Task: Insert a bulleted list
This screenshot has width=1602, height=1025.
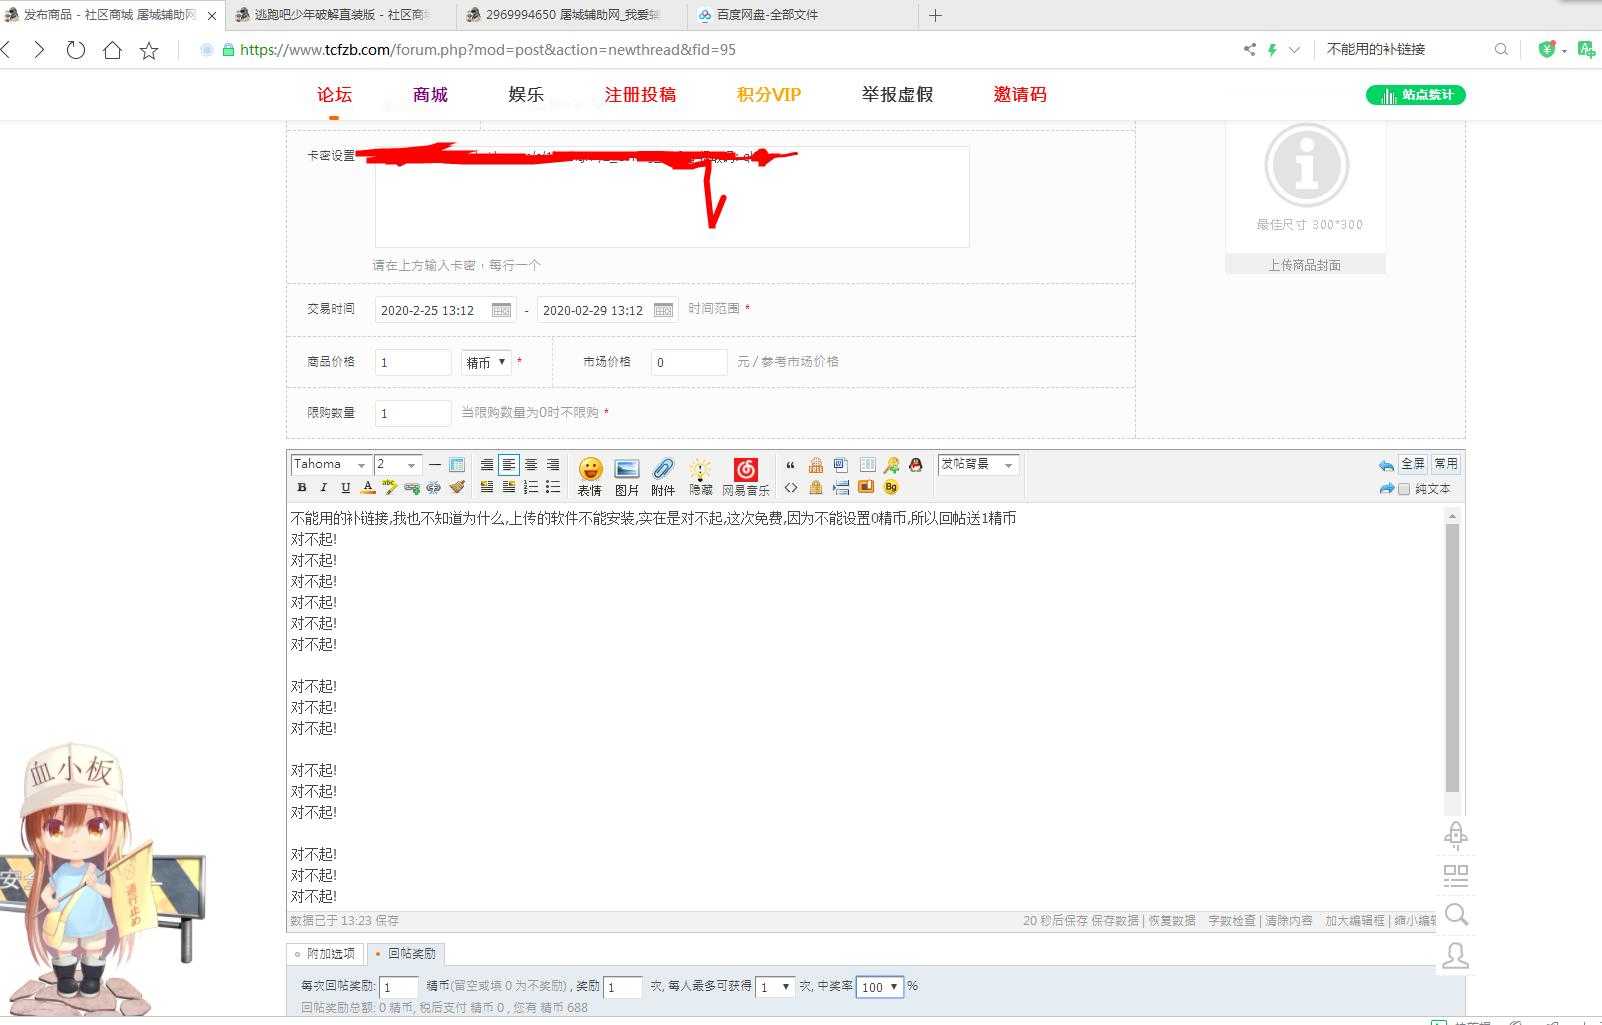Action: pyautogui.click(x=553, y=487)
